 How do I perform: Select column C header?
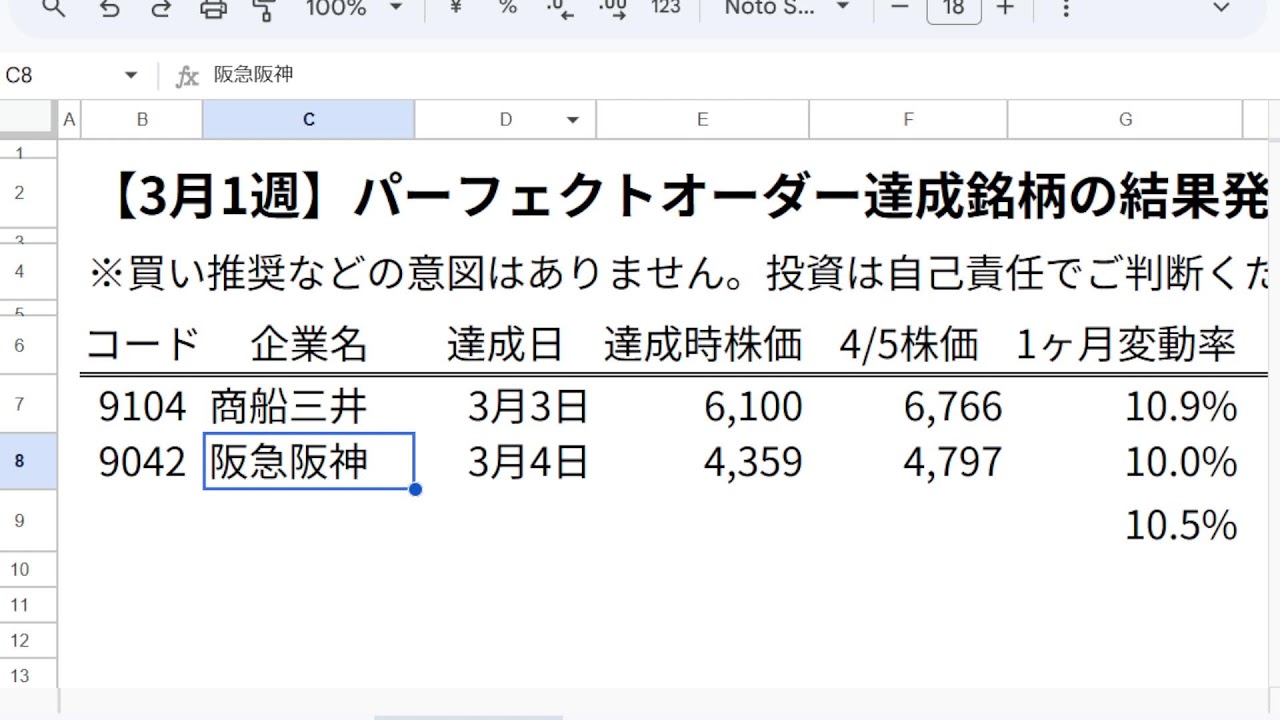point(309,119)
